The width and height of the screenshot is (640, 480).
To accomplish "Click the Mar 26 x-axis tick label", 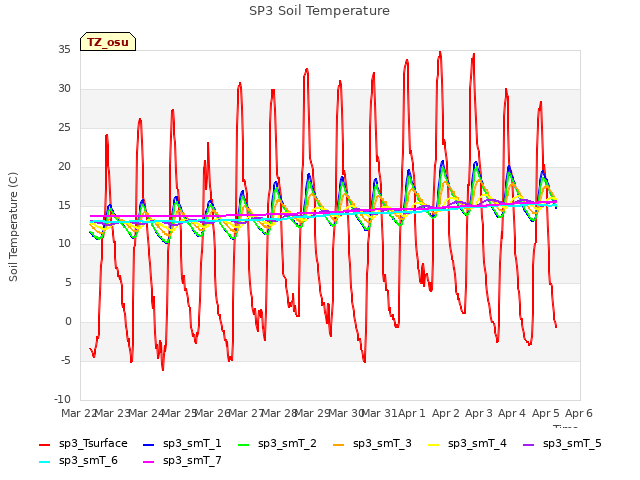I will [x=212, y=413].
